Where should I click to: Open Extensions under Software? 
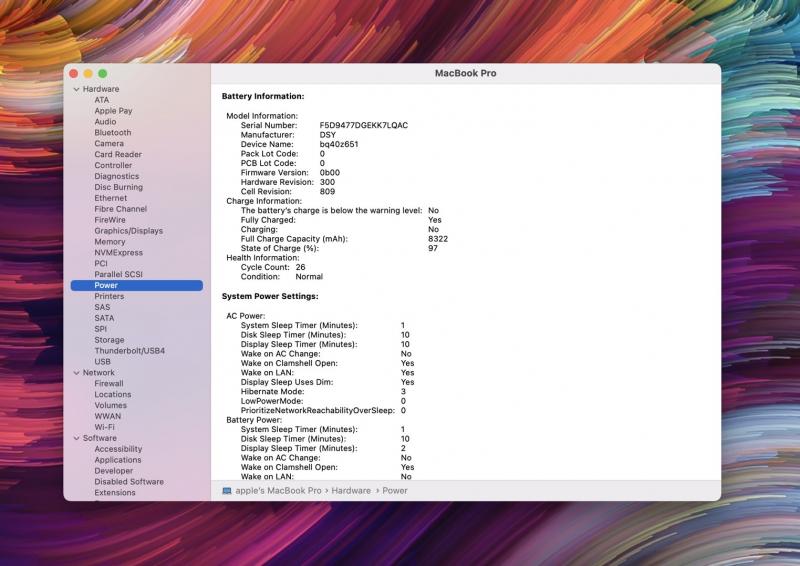pyautogui.click(x=115, y=493)
